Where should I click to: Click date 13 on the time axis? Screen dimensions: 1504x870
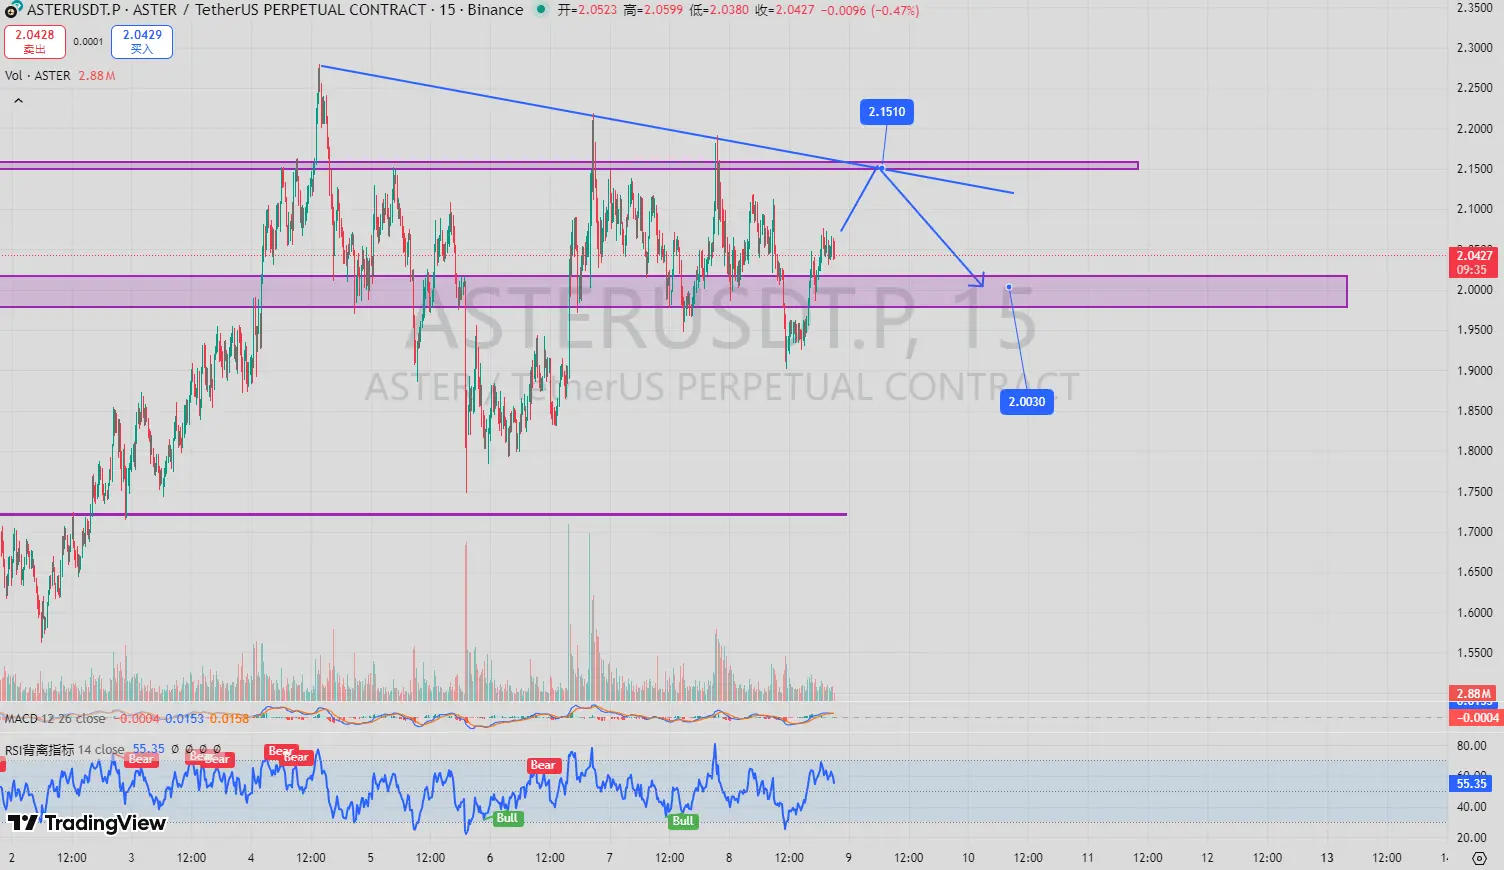[1327, 858]
